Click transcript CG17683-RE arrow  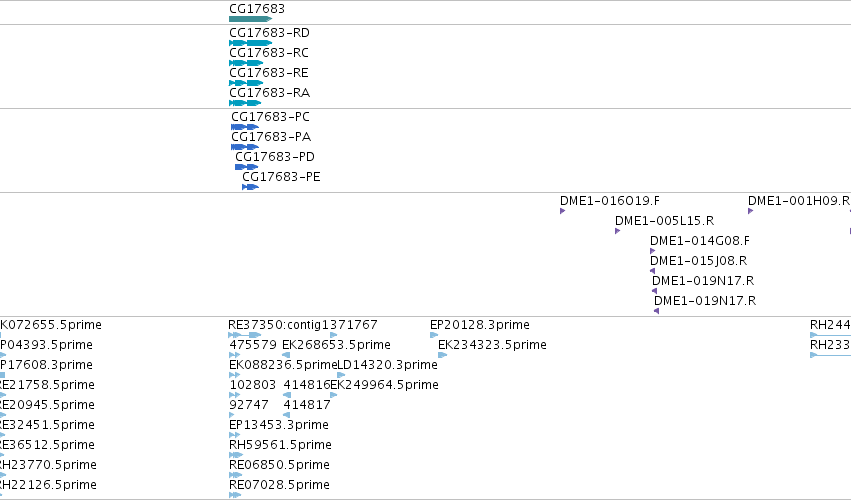point(246,83)
